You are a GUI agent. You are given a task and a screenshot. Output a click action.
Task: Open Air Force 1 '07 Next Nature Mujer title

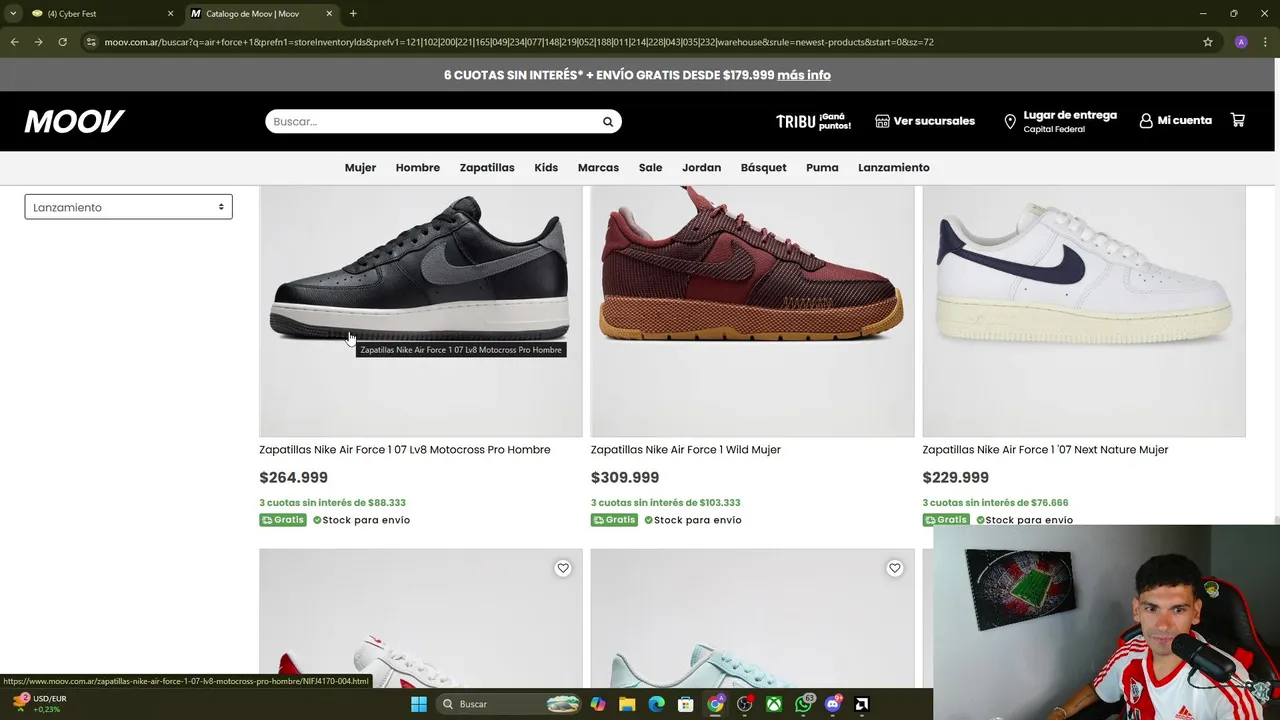pyautogui.click(x=1045, y=450)
